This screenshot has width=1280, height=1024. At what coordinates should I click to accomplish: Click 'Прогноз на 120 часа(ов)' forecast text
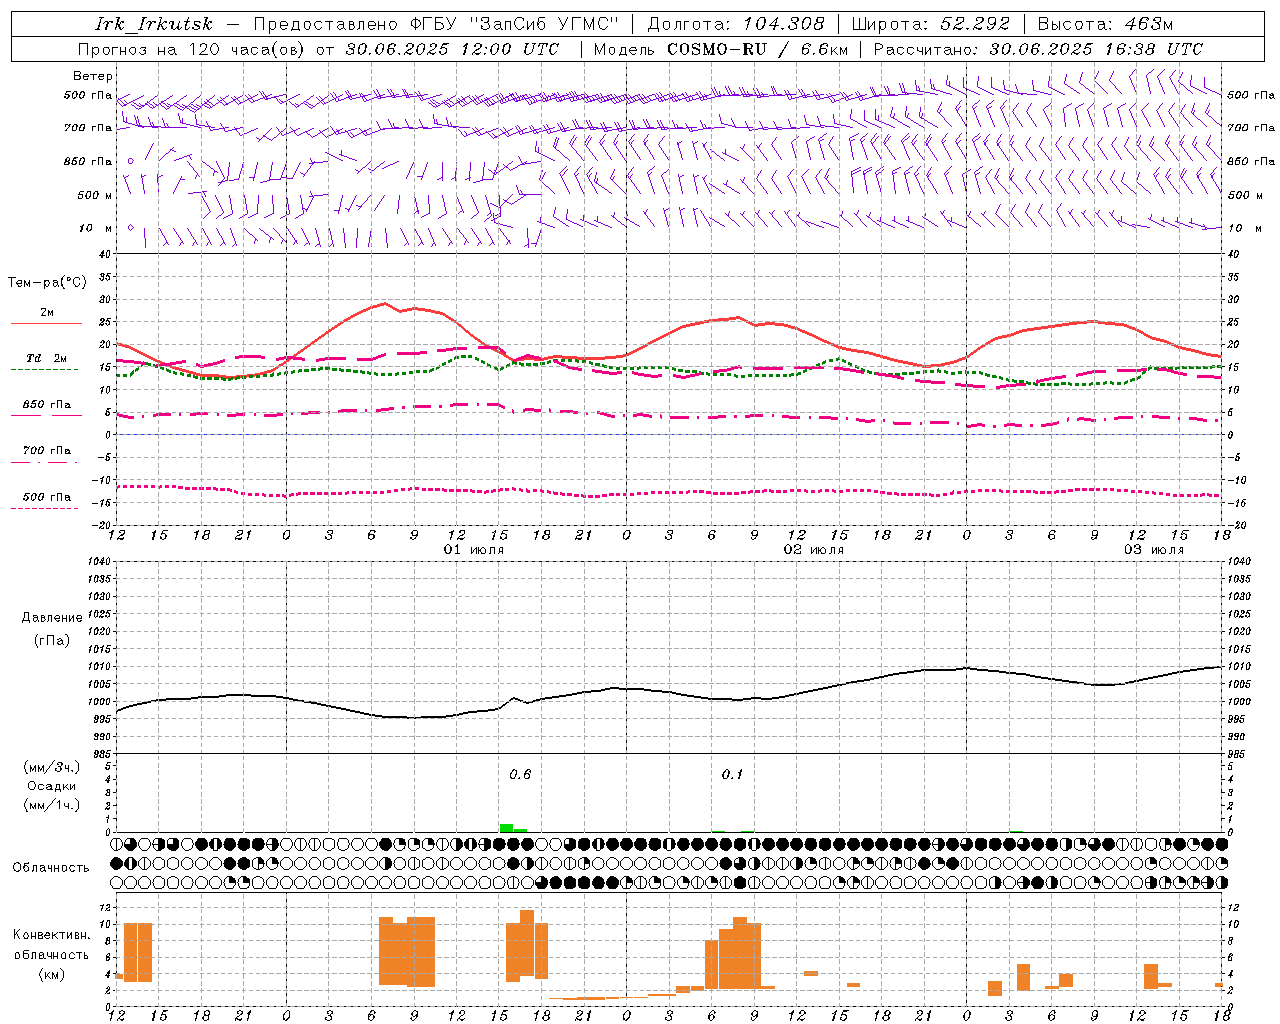click(191, 49)
